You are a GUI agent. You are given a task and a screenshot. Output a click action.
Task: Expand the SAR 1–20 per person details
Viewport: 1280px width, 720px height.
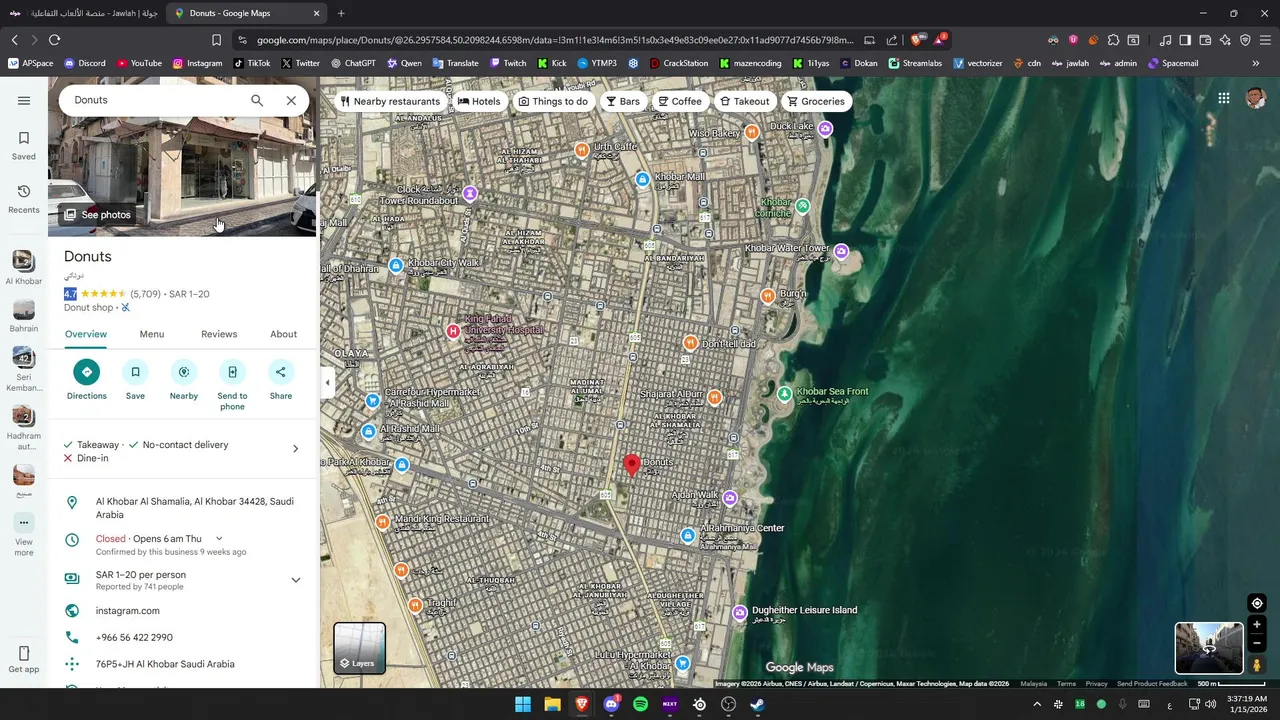[295, 580]
